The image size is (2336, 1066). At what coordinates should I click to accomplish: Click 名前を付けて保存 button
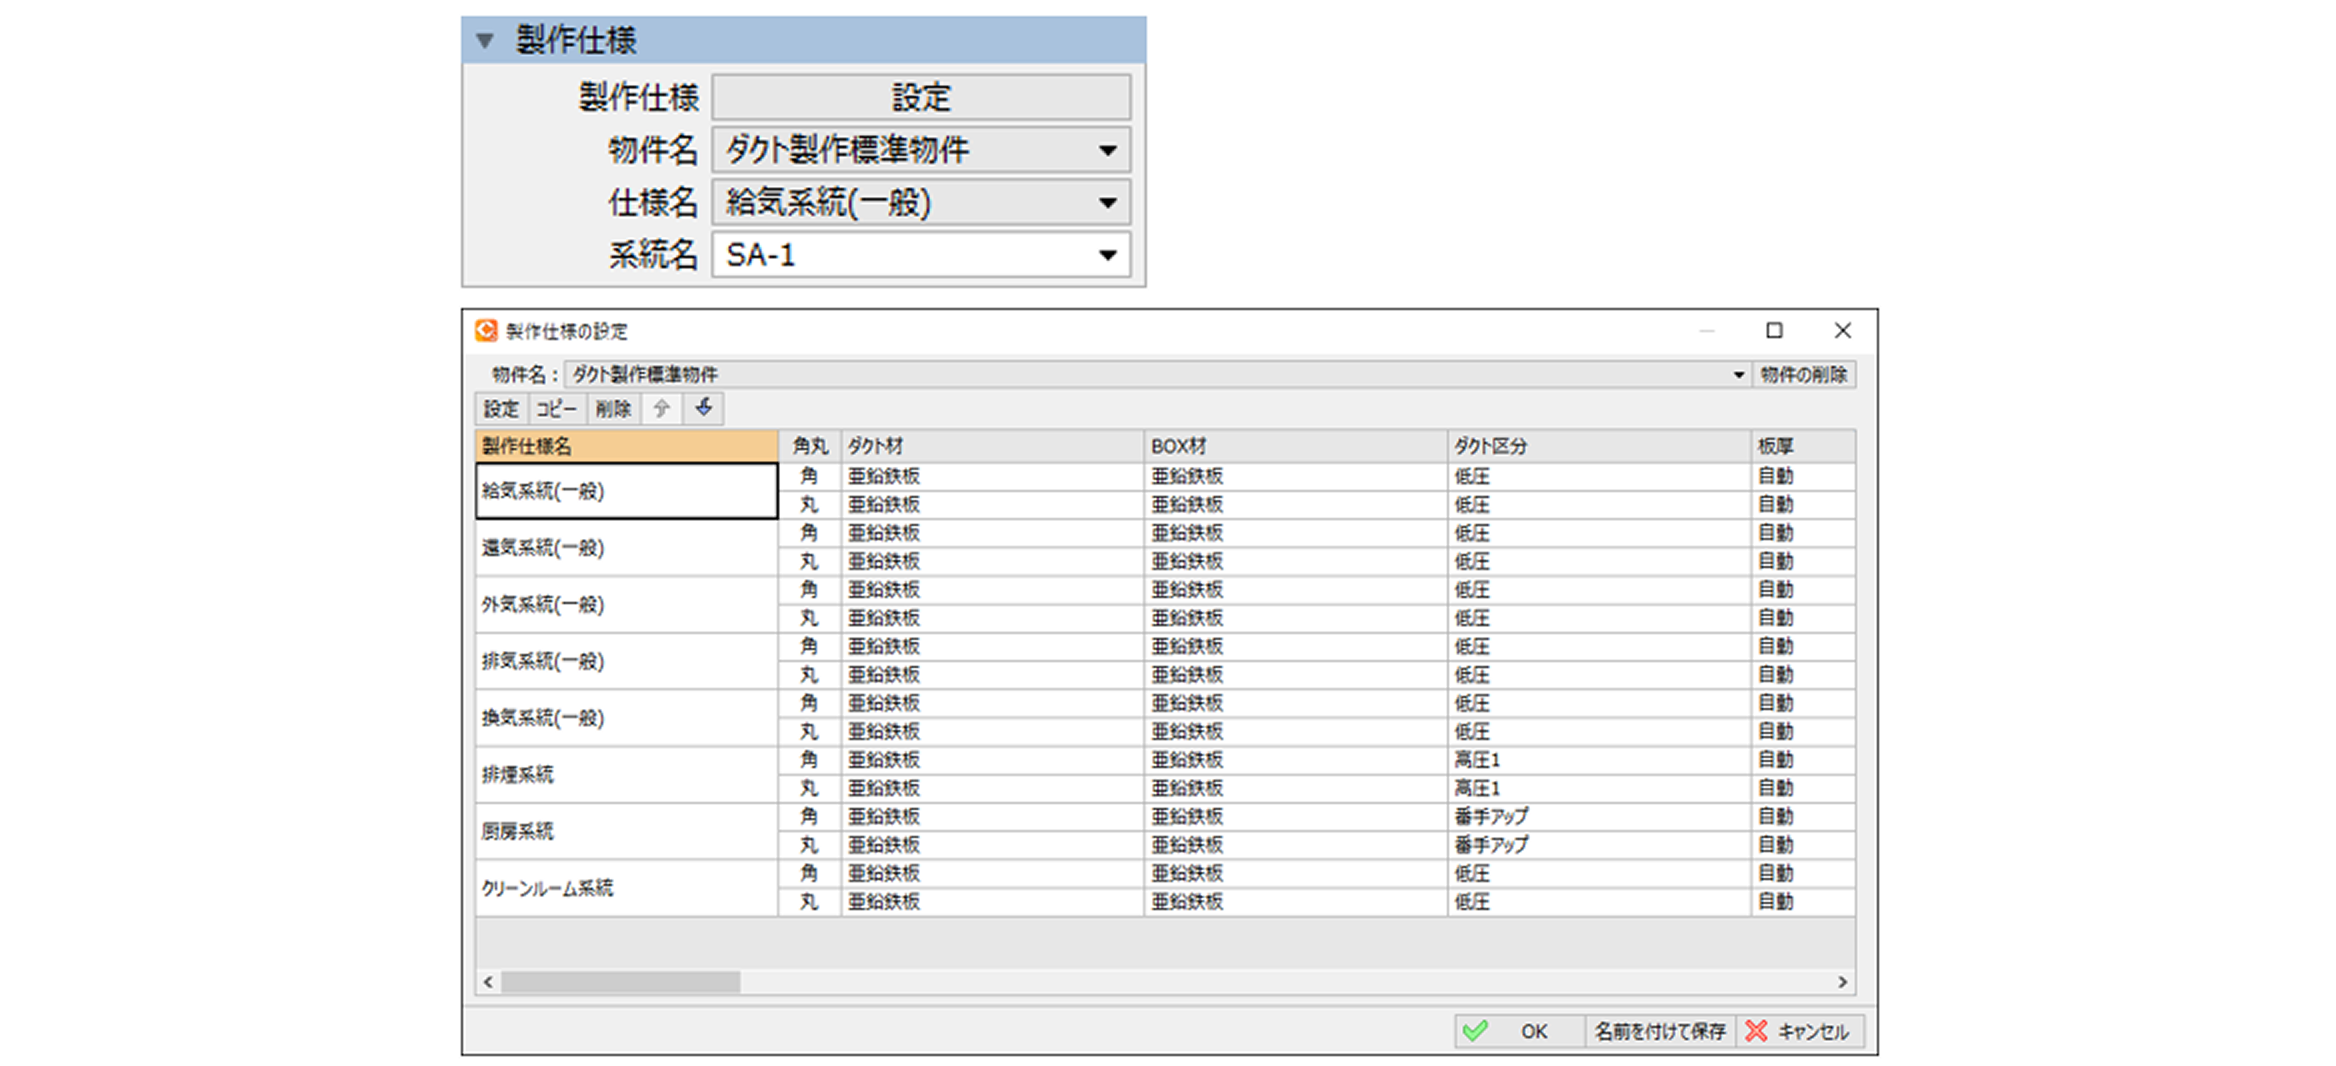1659,1031
